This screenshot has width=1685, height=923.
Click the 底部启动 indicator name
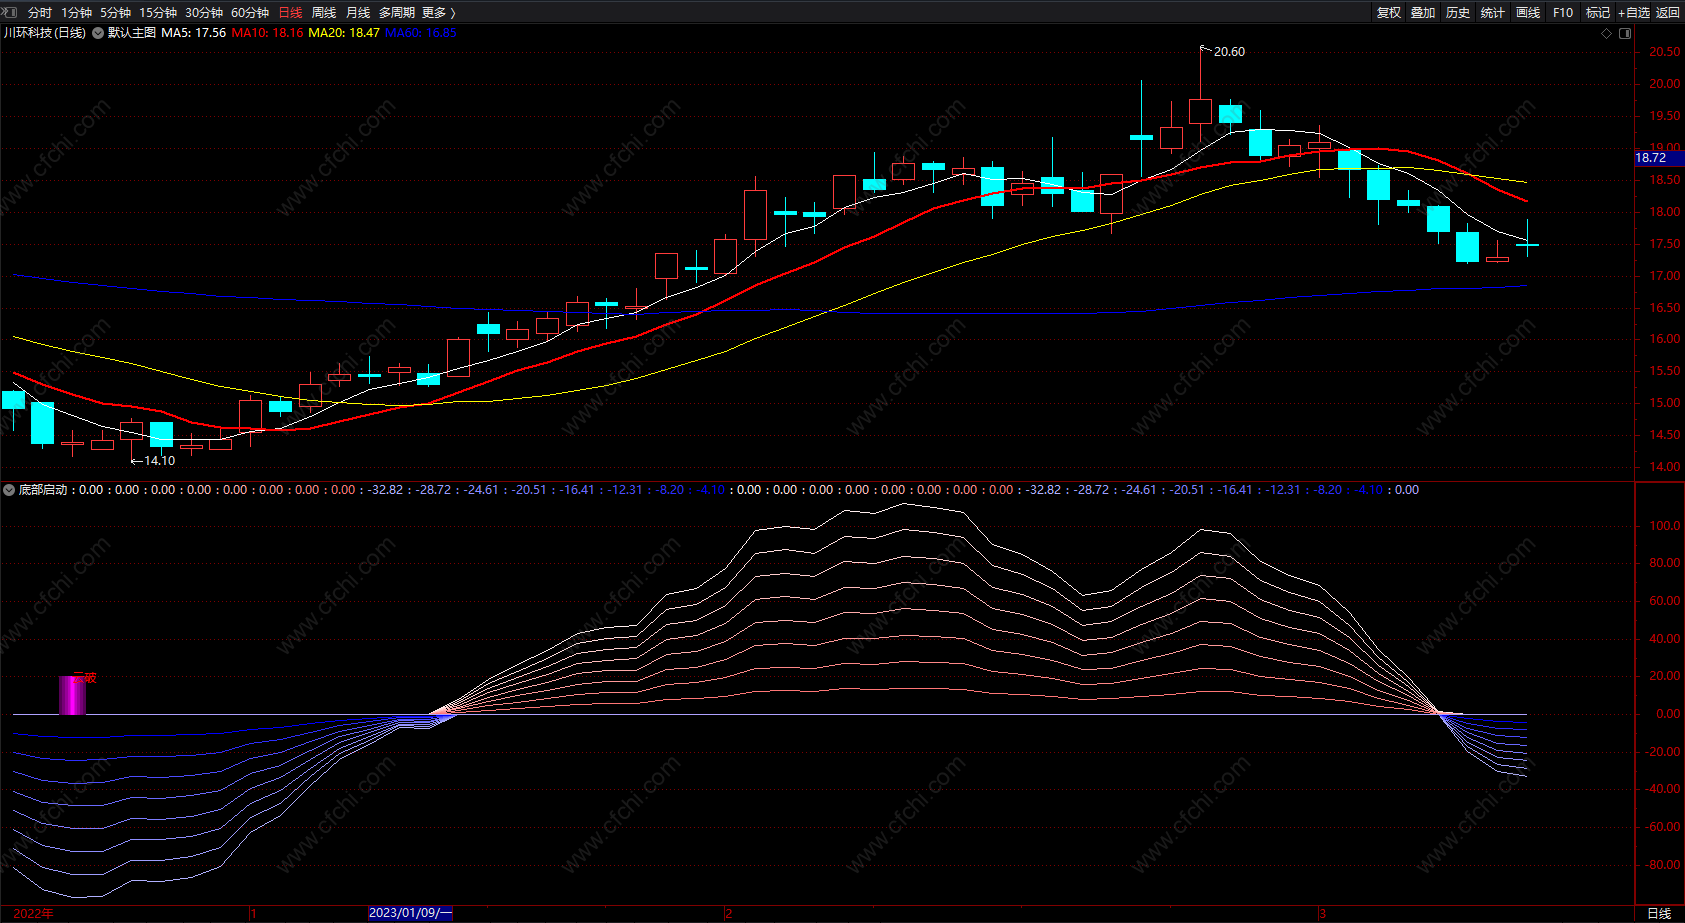click(x=43, y=490)
